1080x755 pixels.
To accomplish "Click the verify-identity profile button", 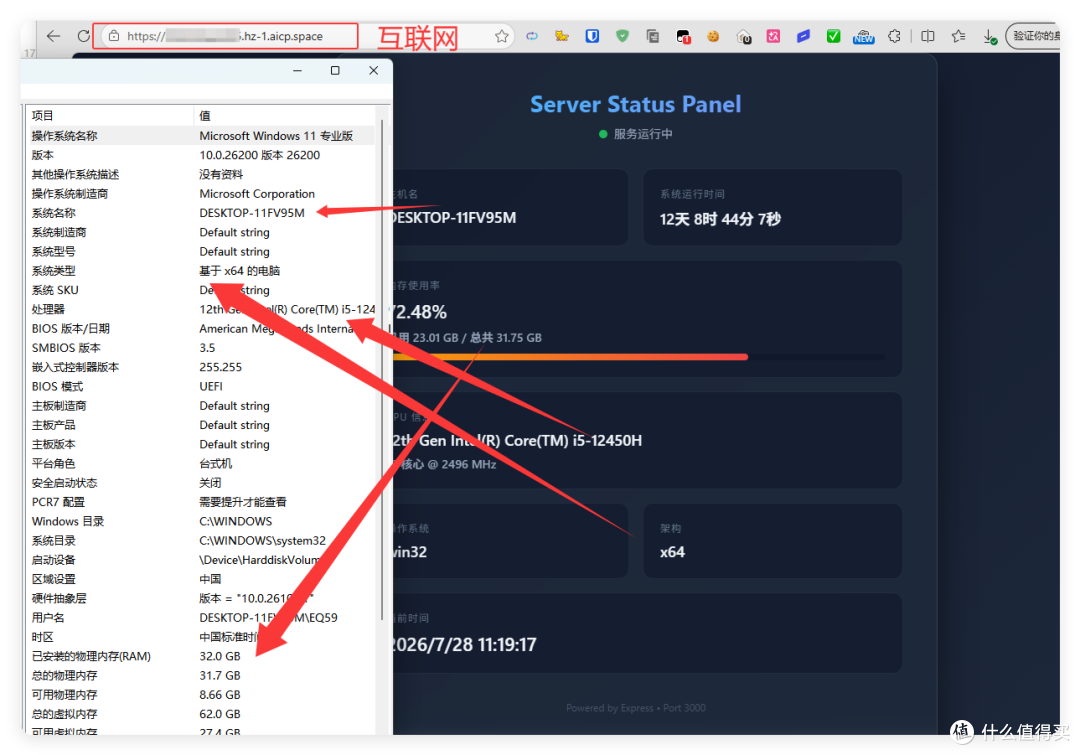I will 1033,36.
